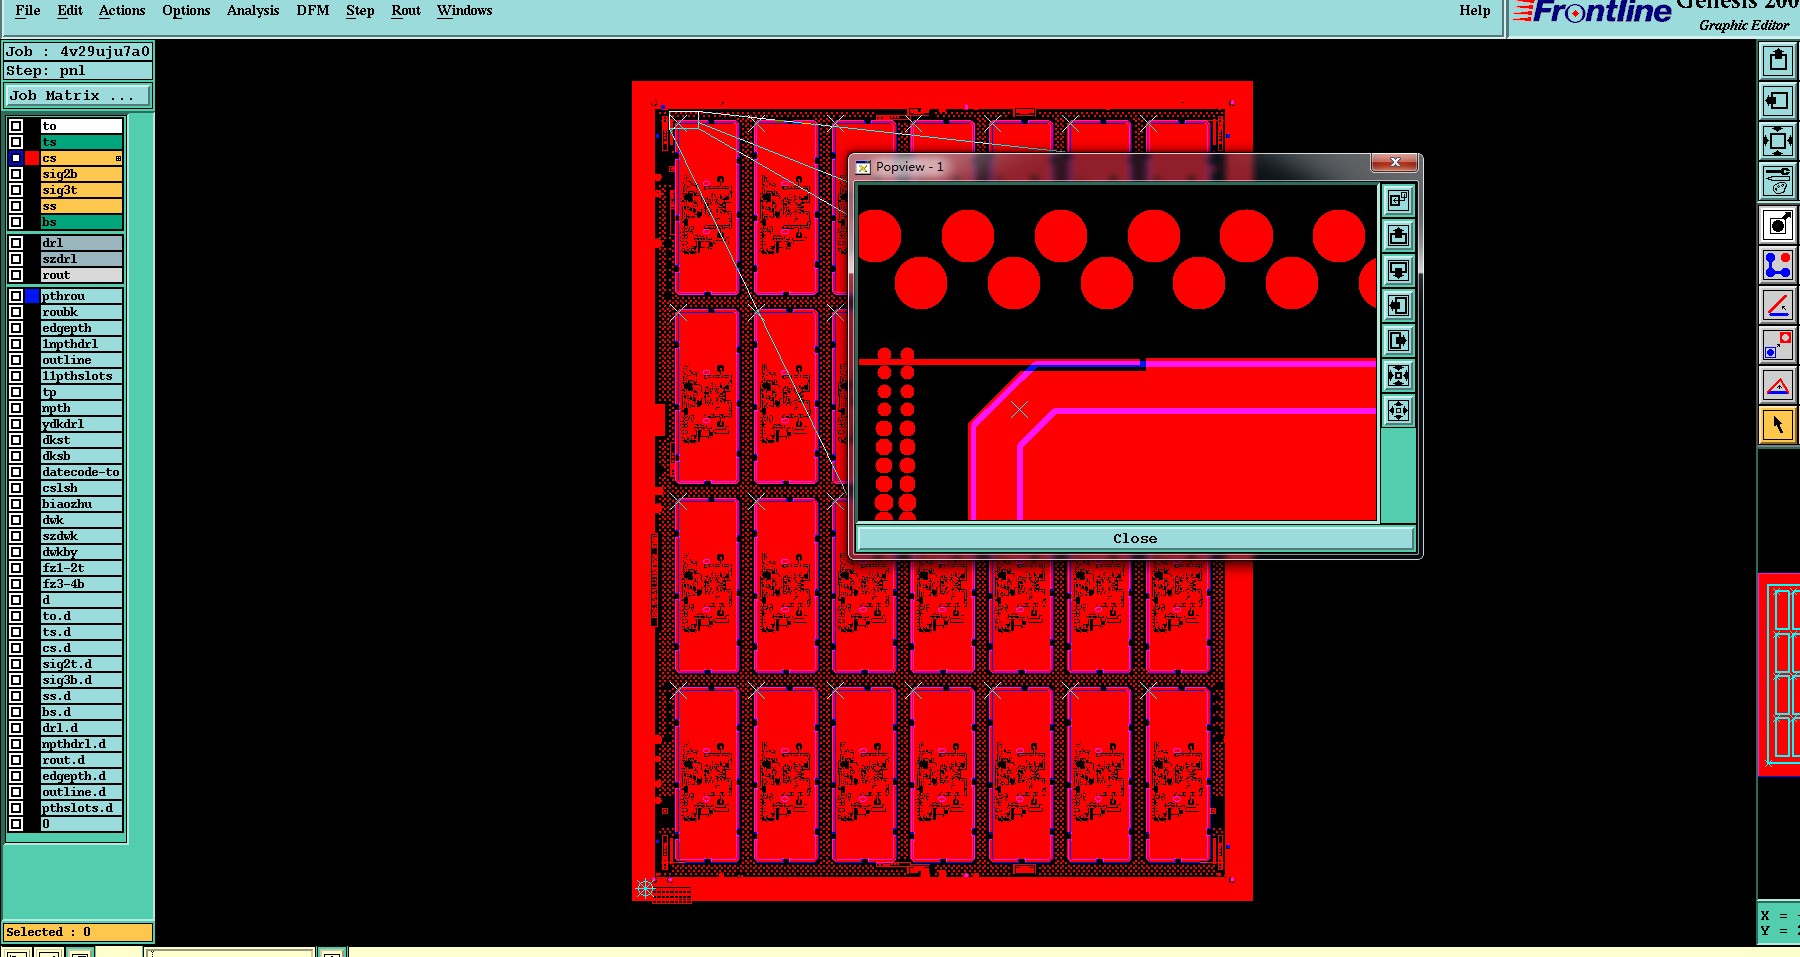Toggle display checkbox for layer rout
1800x957 pixels.
tap(16, 275)
